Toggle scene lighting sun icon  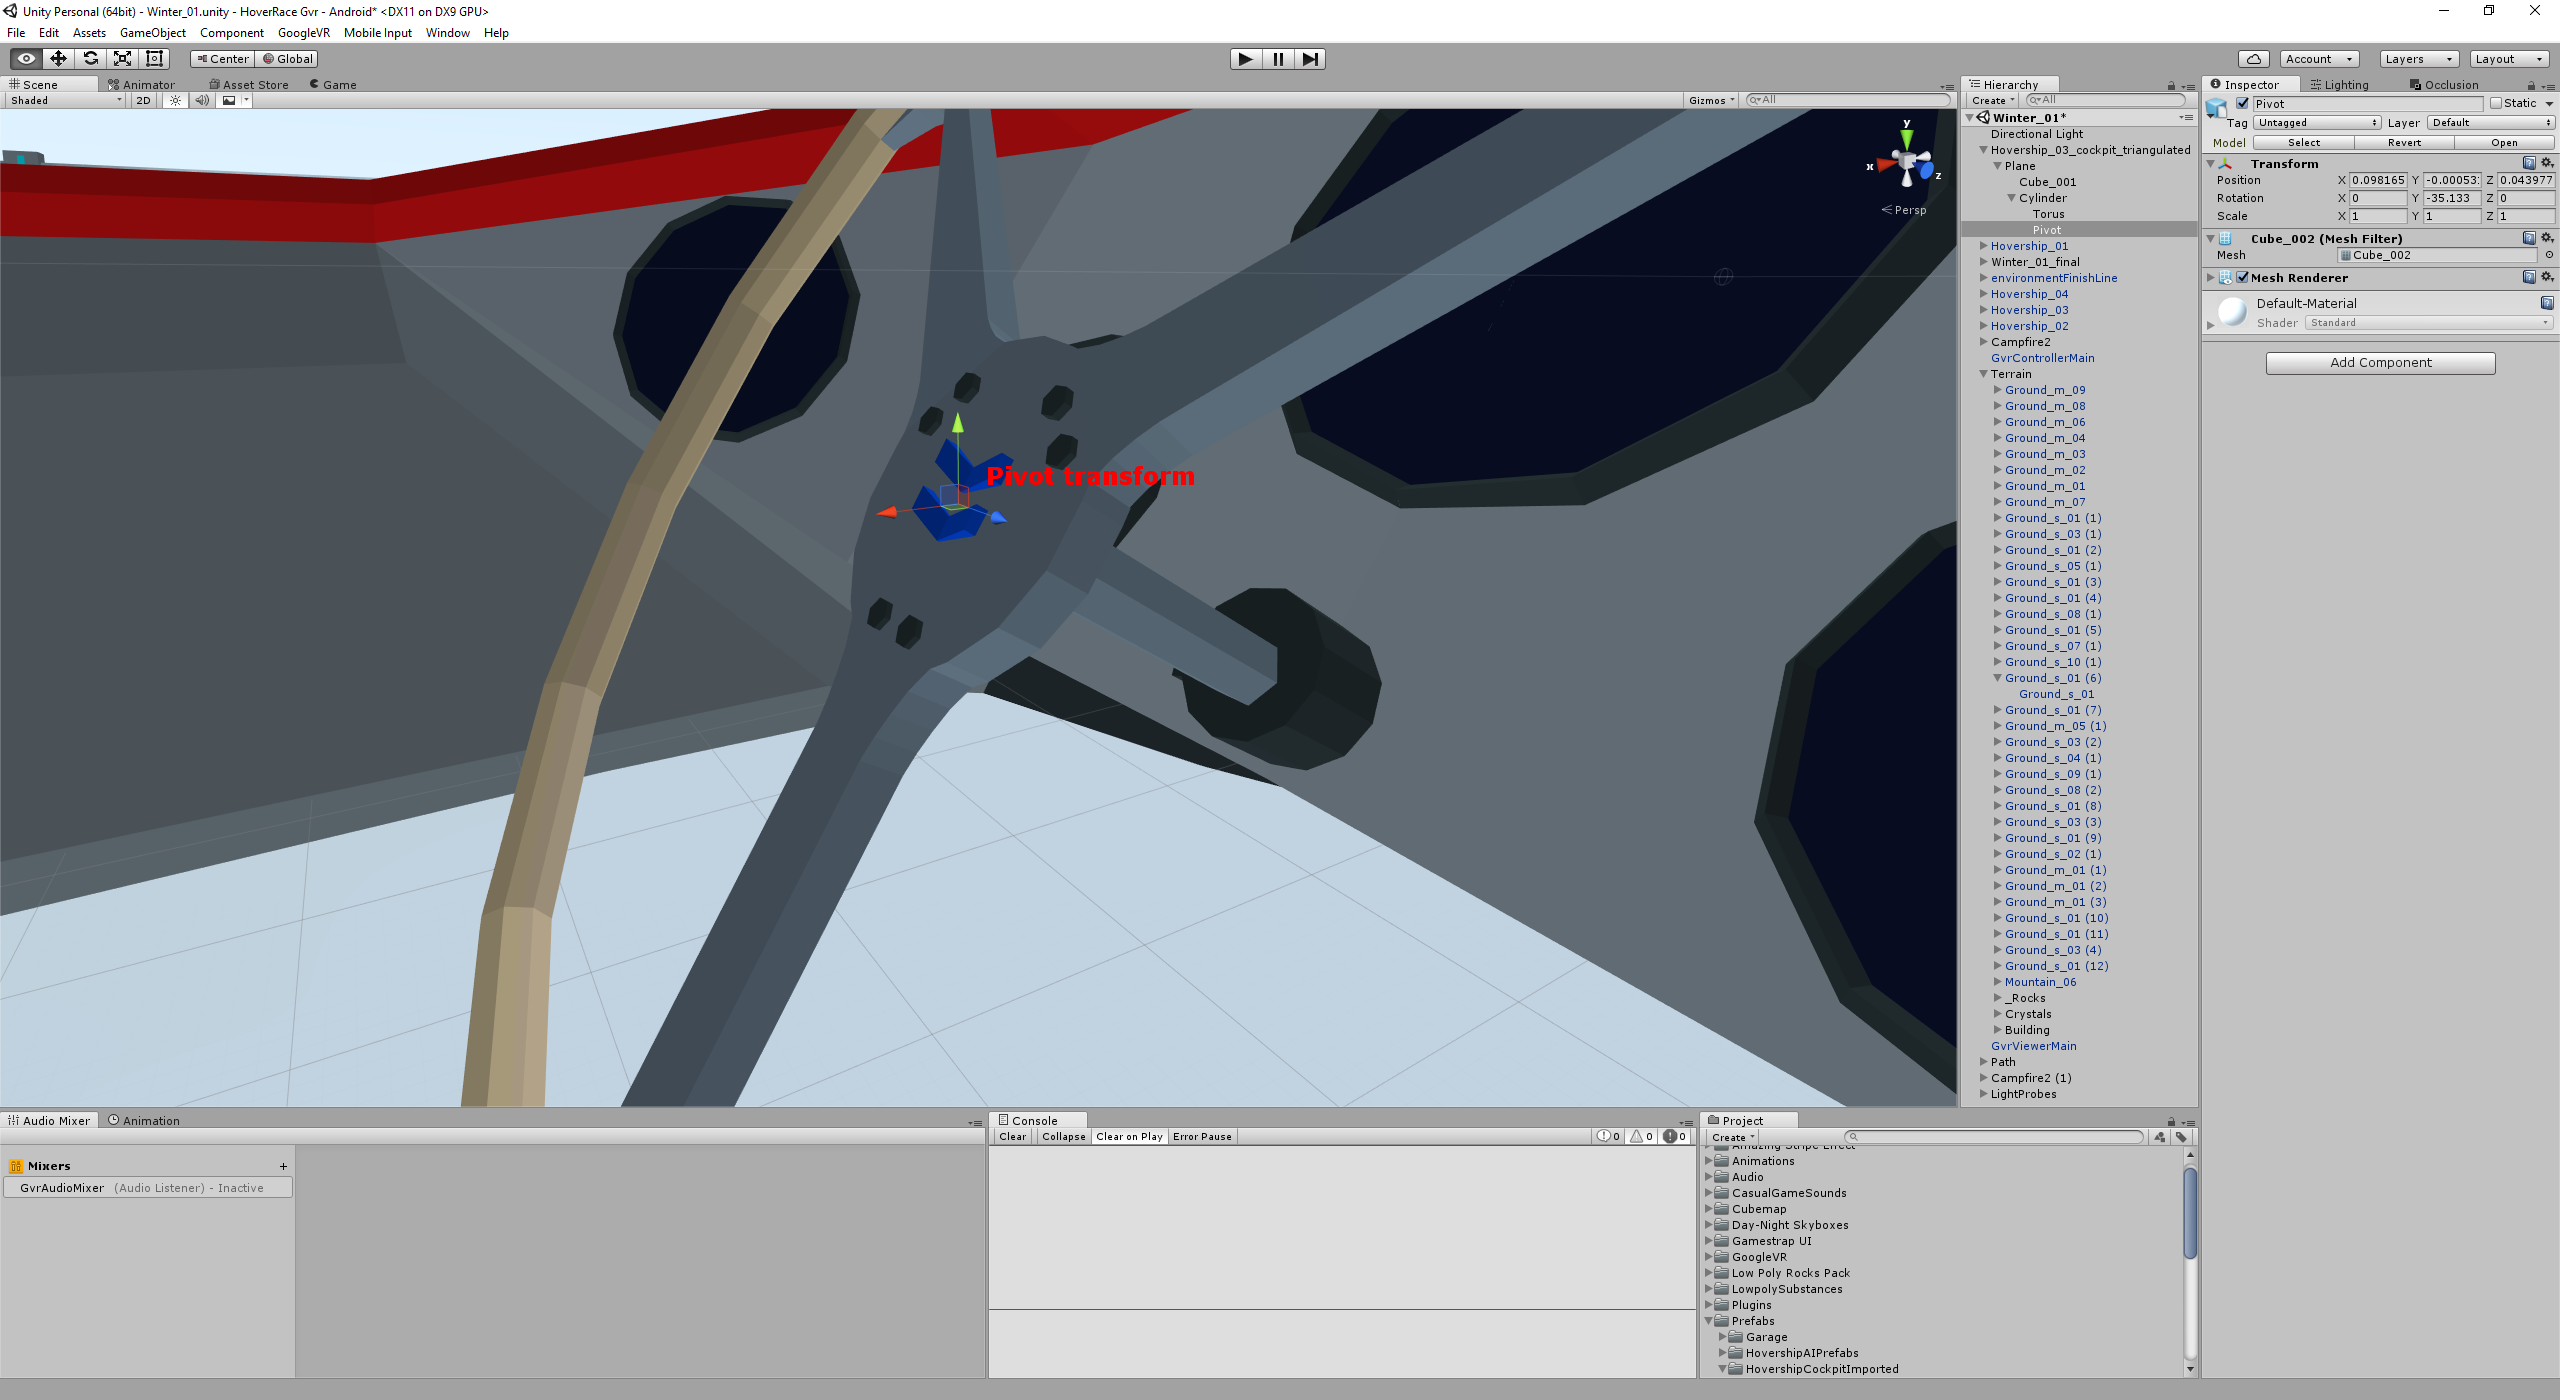click(176, 101)
